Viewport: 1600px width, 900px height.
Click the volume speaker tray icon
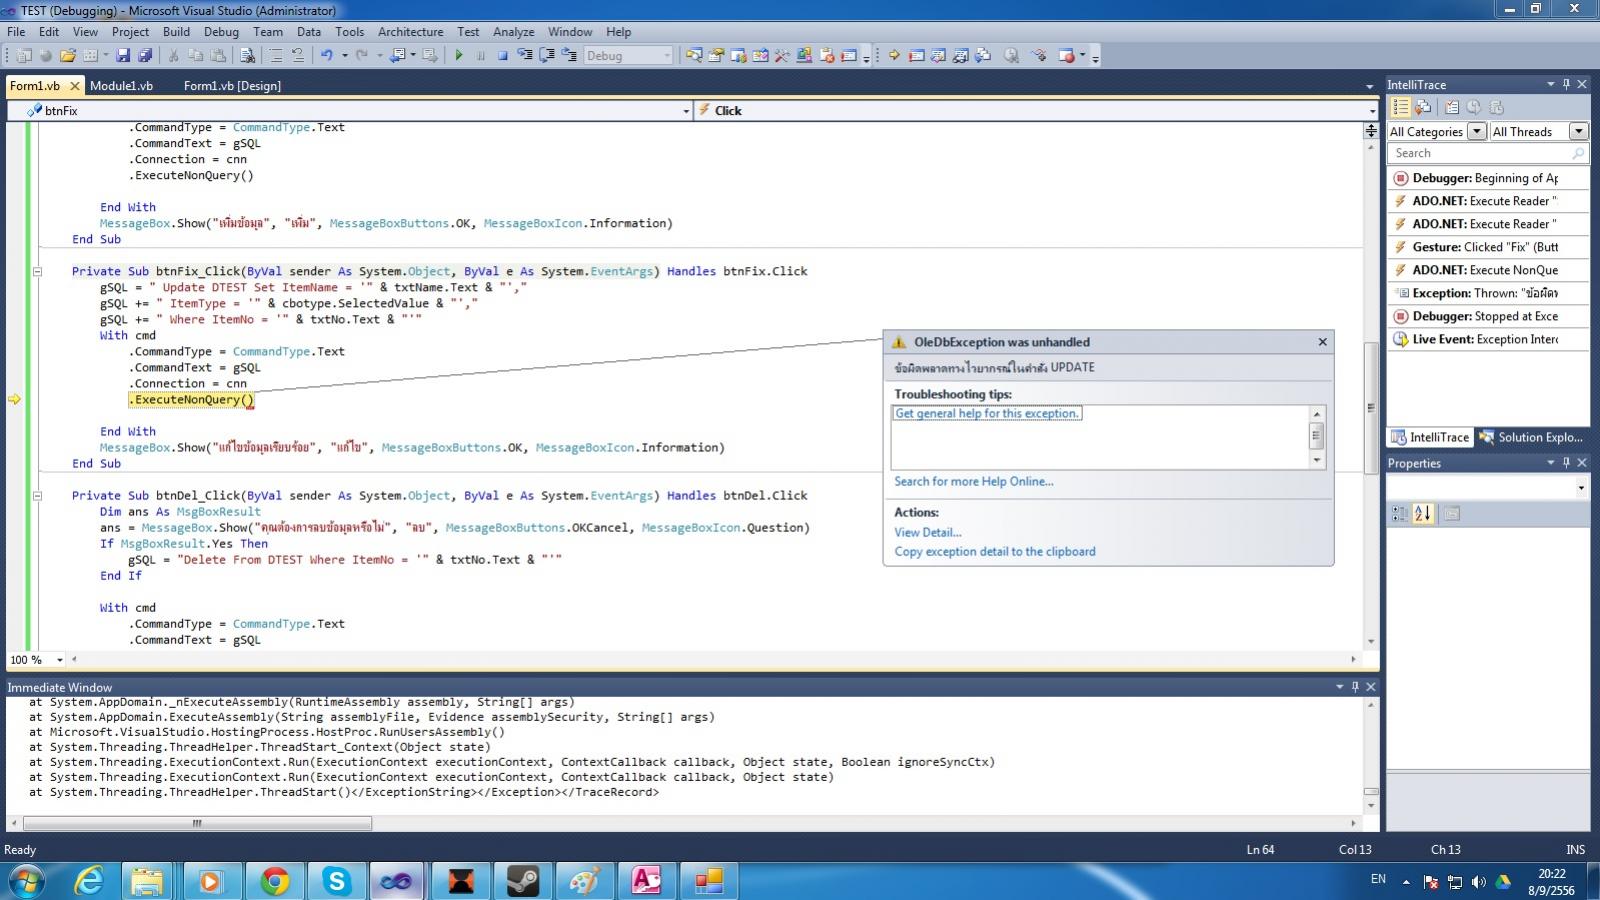pyautogui.click(x=1478, y=882)
